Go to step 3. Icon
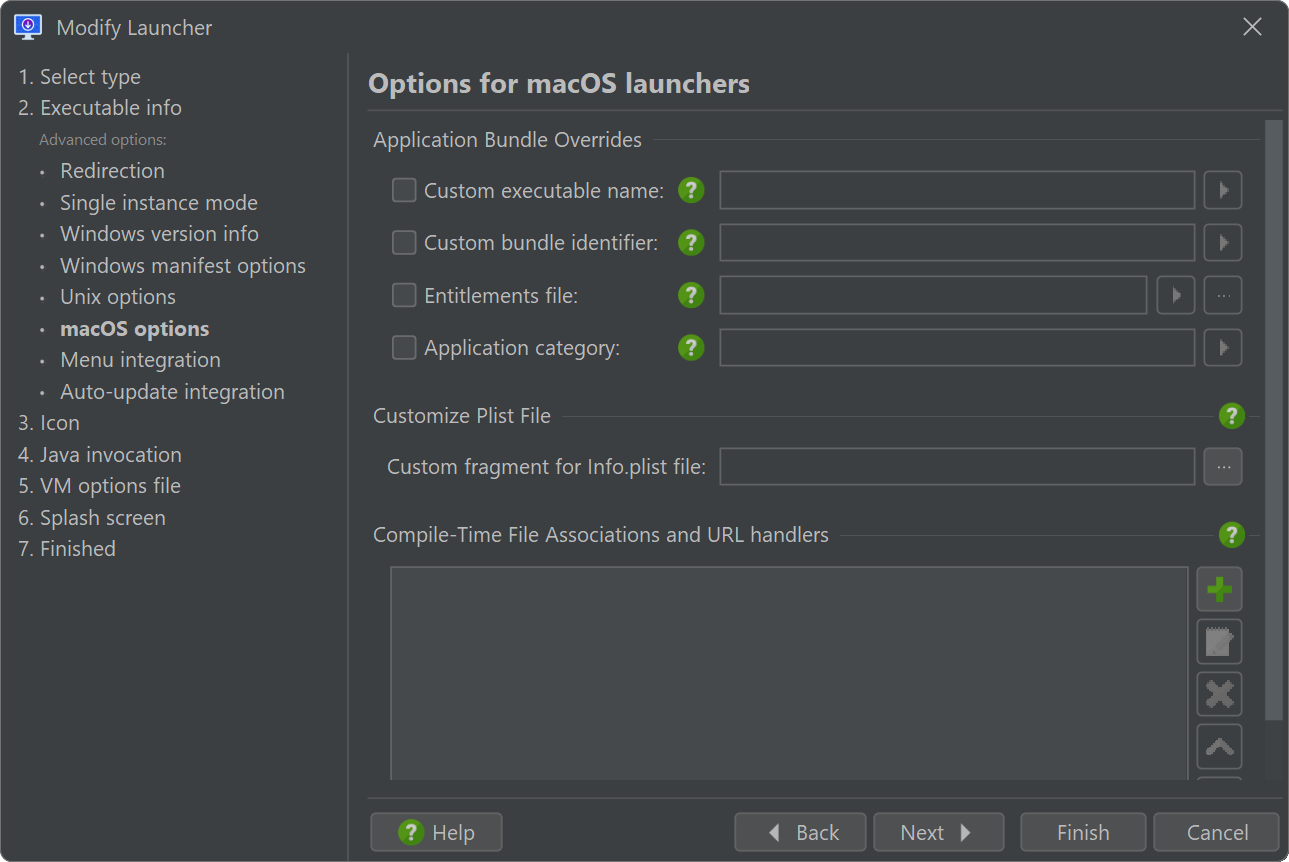This screenshot has height=862, width=1289. pos(49,423)
